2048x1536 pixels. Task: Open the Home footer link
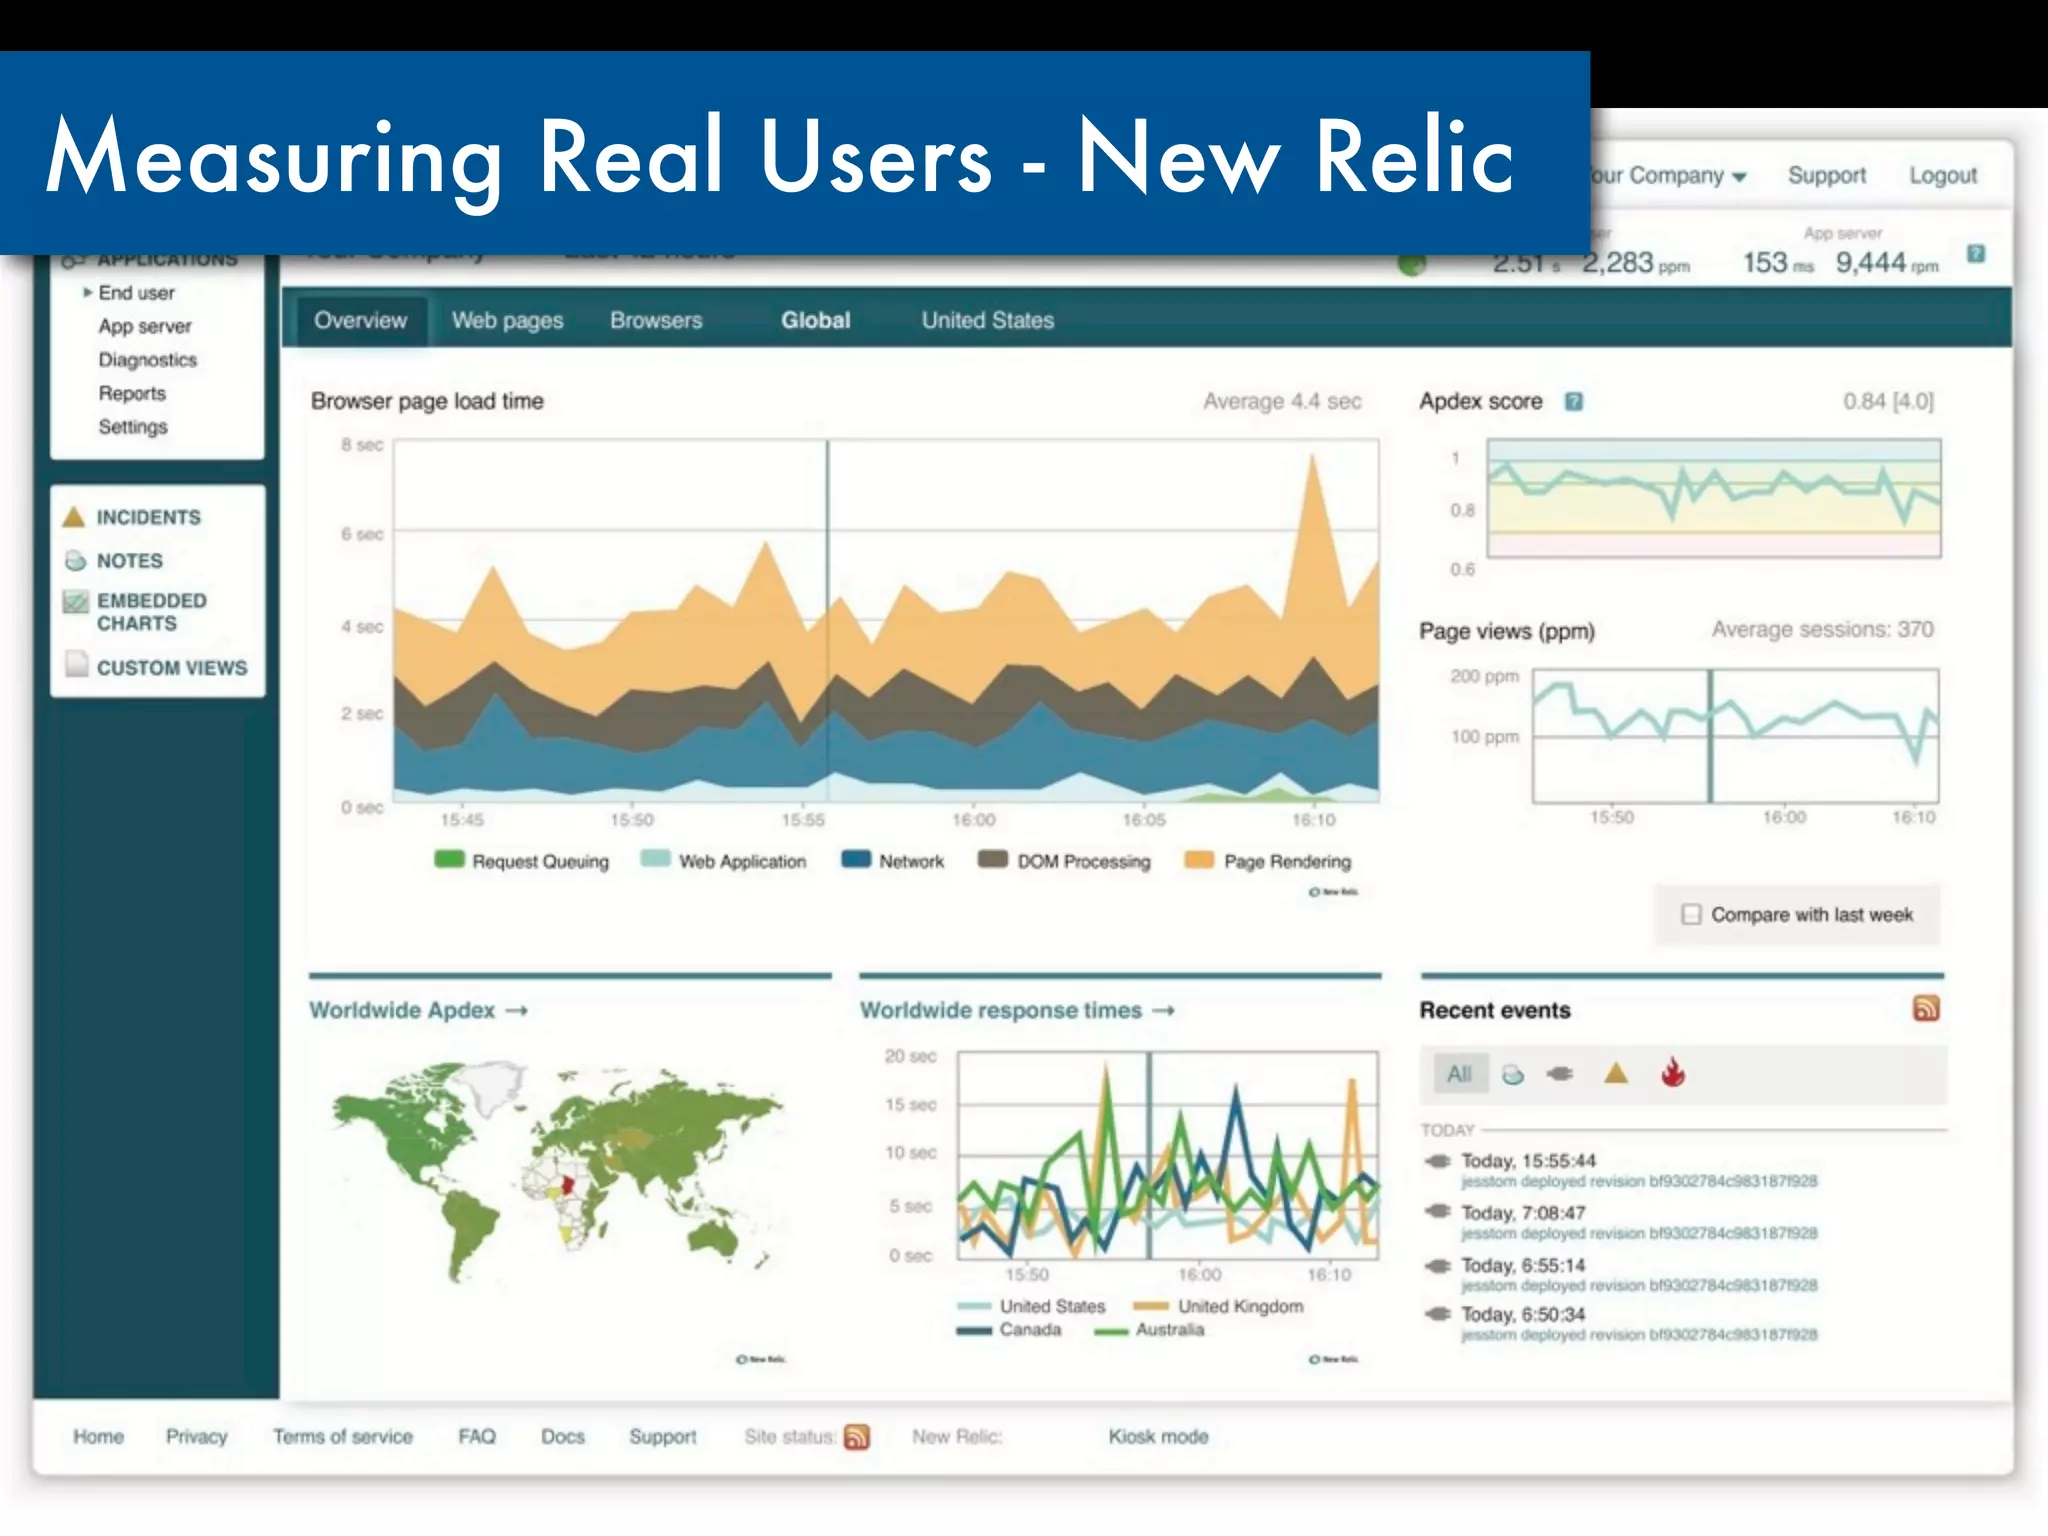[98, 1436]
